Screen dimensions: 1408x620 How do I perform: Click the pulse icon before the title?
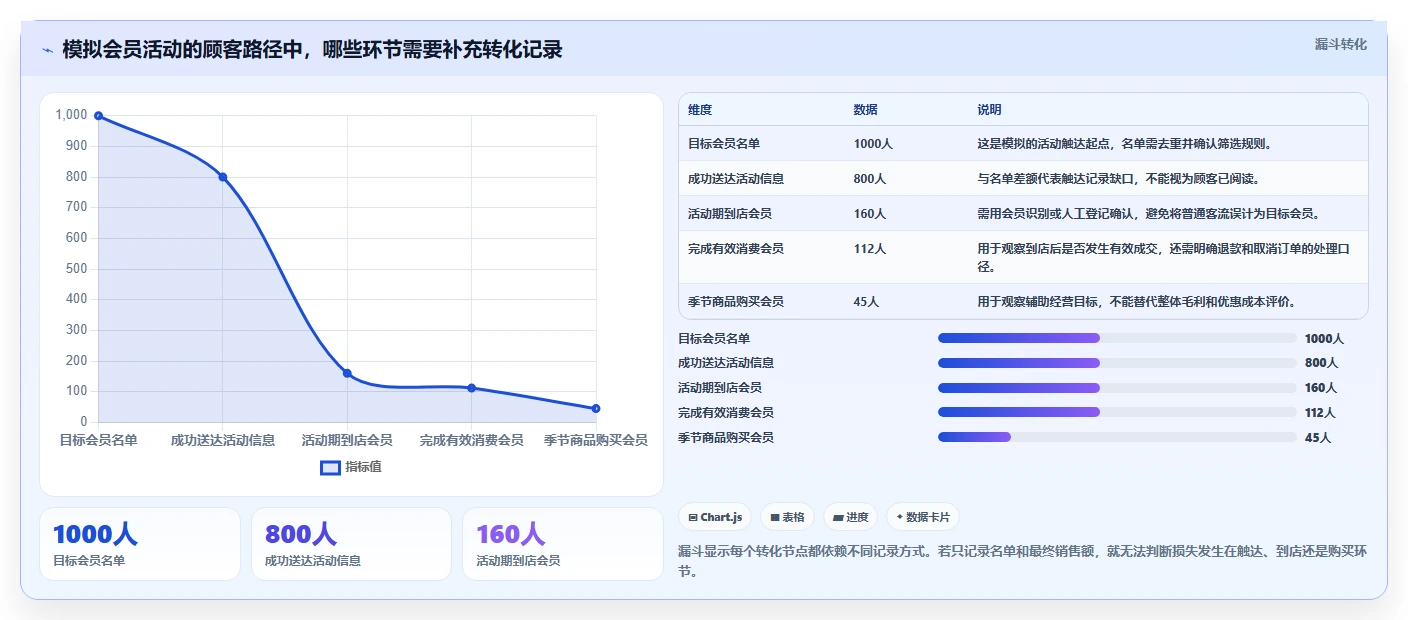tap(47, 50)
